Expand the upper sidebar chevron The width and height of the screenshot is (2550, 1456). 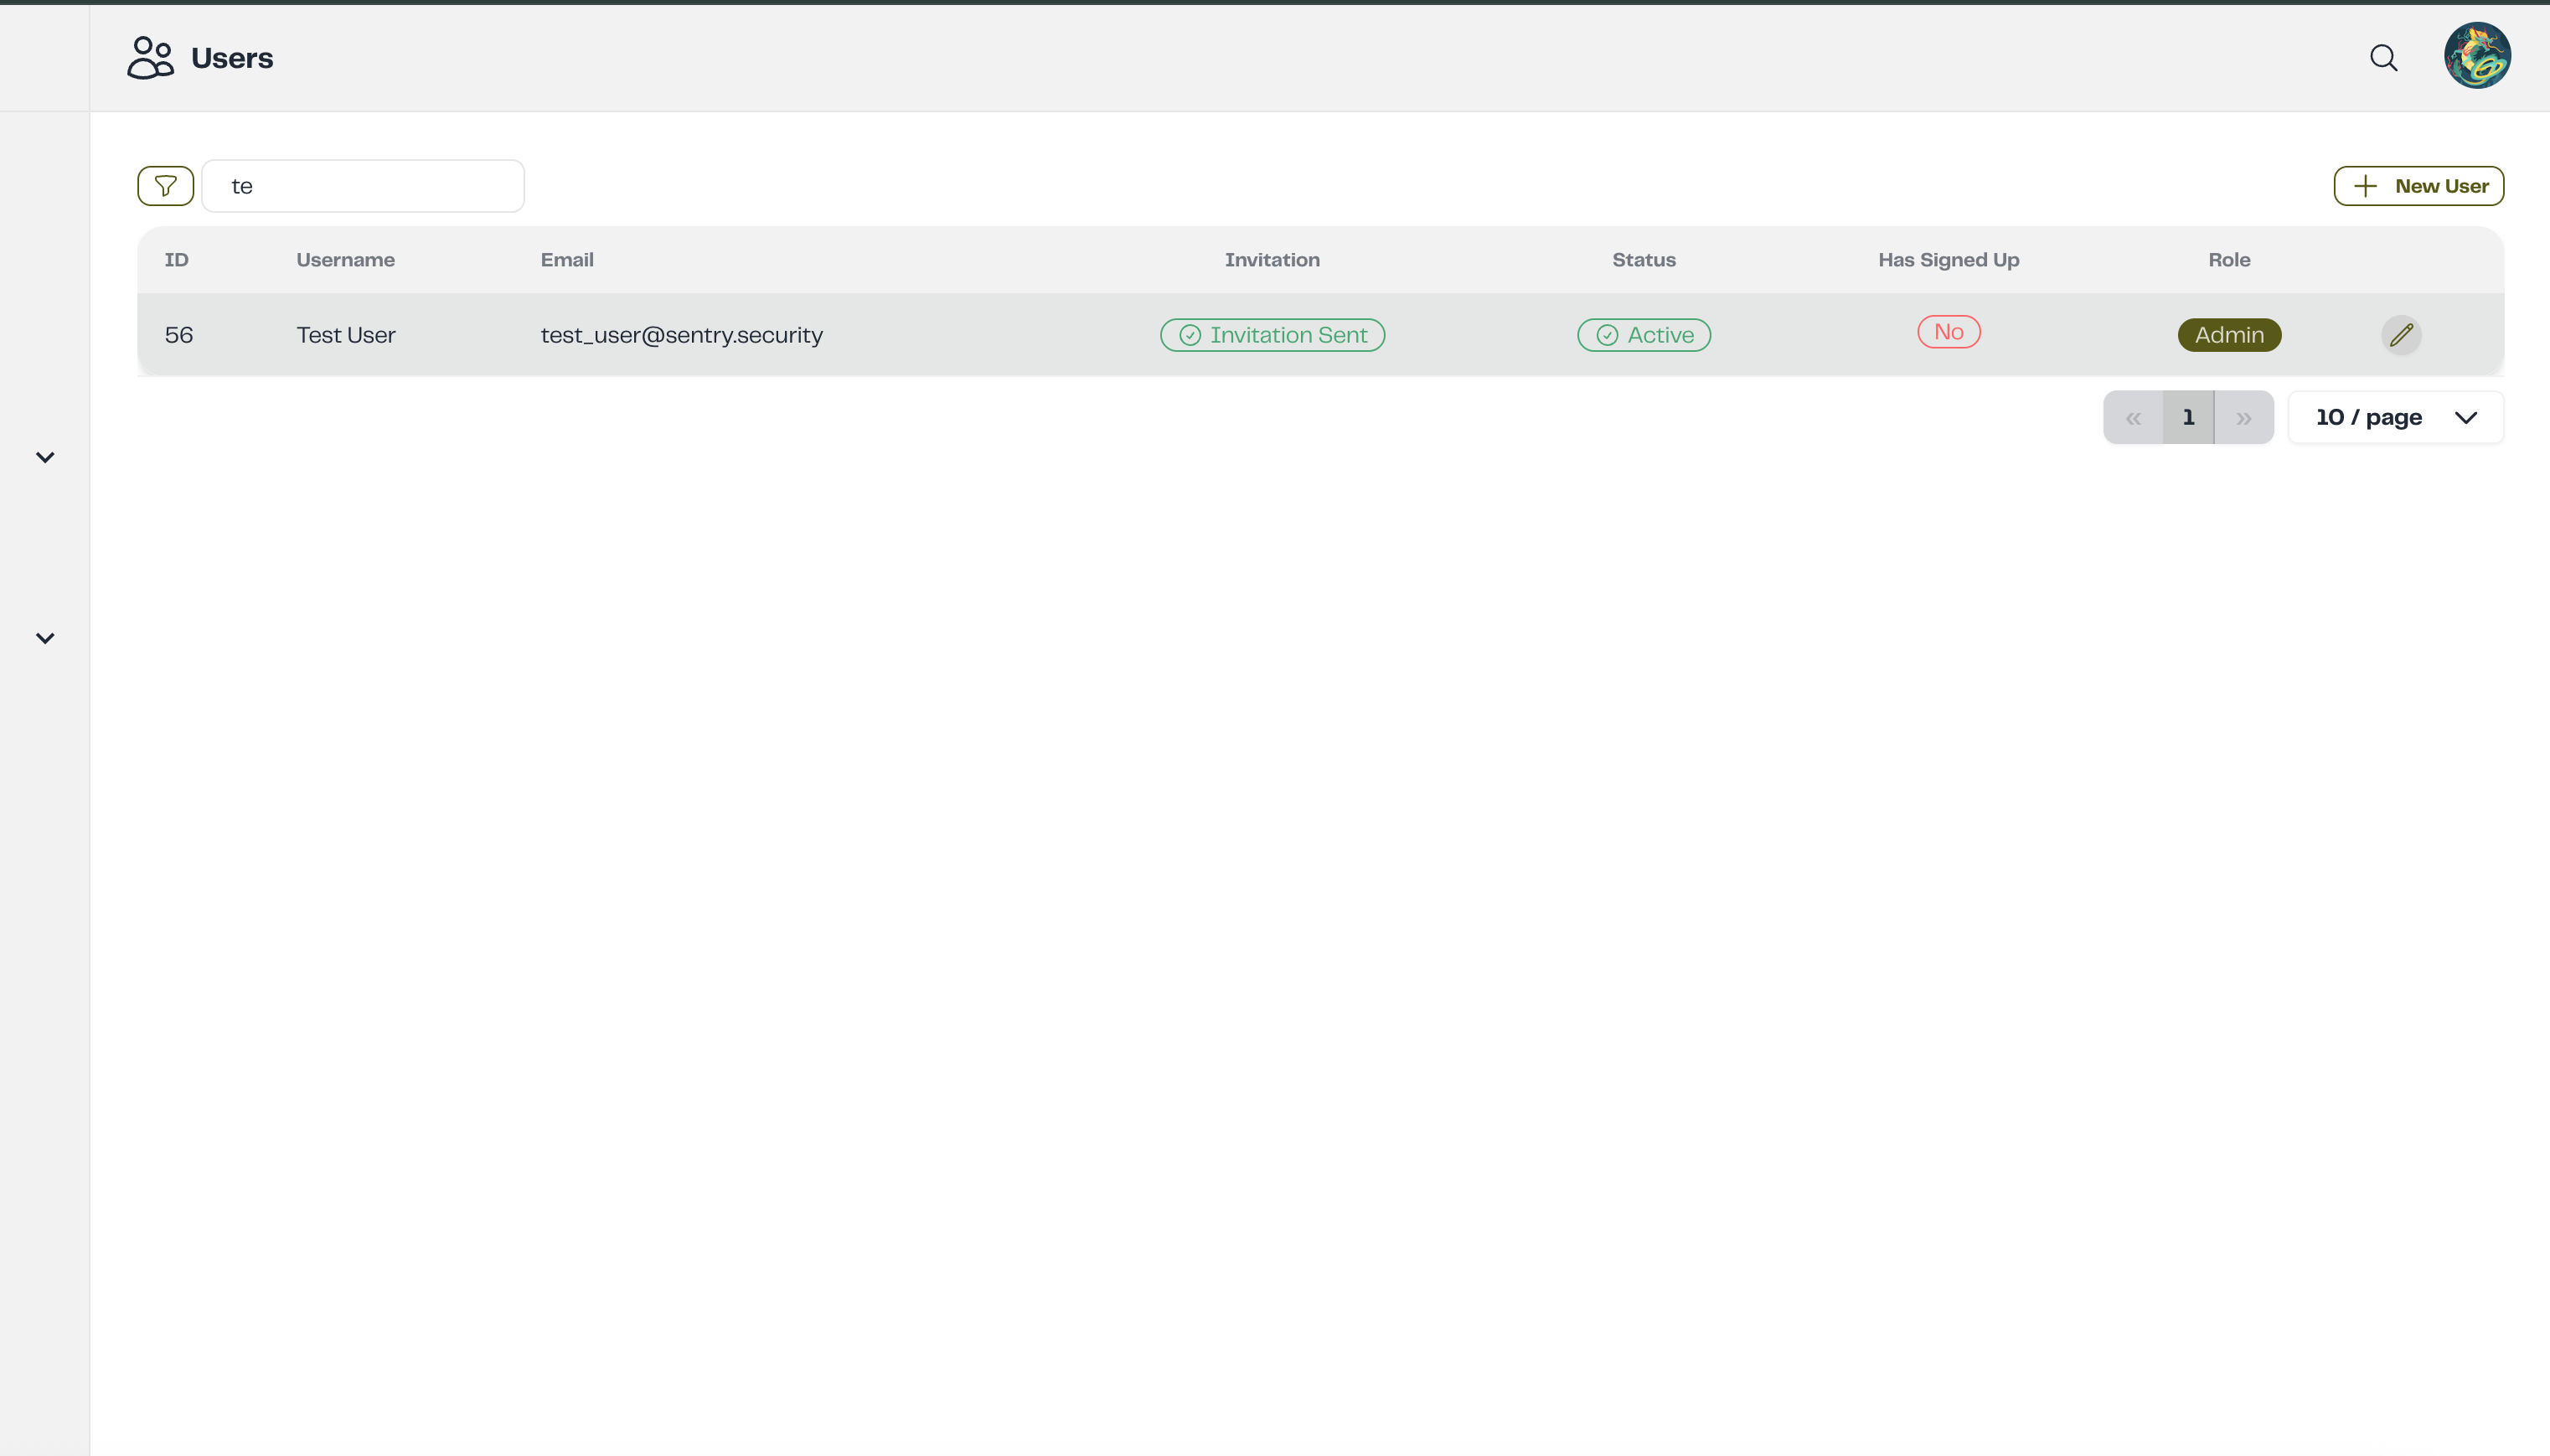45,457
